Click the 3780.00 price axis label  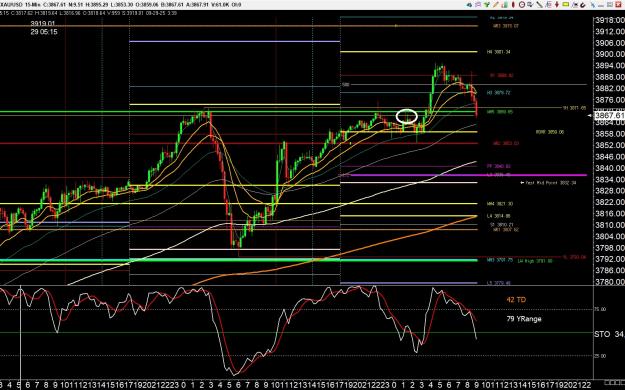tap(609, 282)
